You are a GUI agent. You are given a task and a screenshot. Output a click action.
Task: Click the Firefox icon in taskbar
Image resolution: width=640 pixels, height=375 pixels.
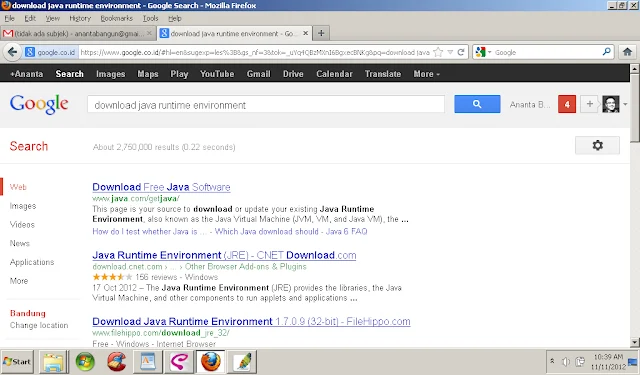[x=211, y=362]
